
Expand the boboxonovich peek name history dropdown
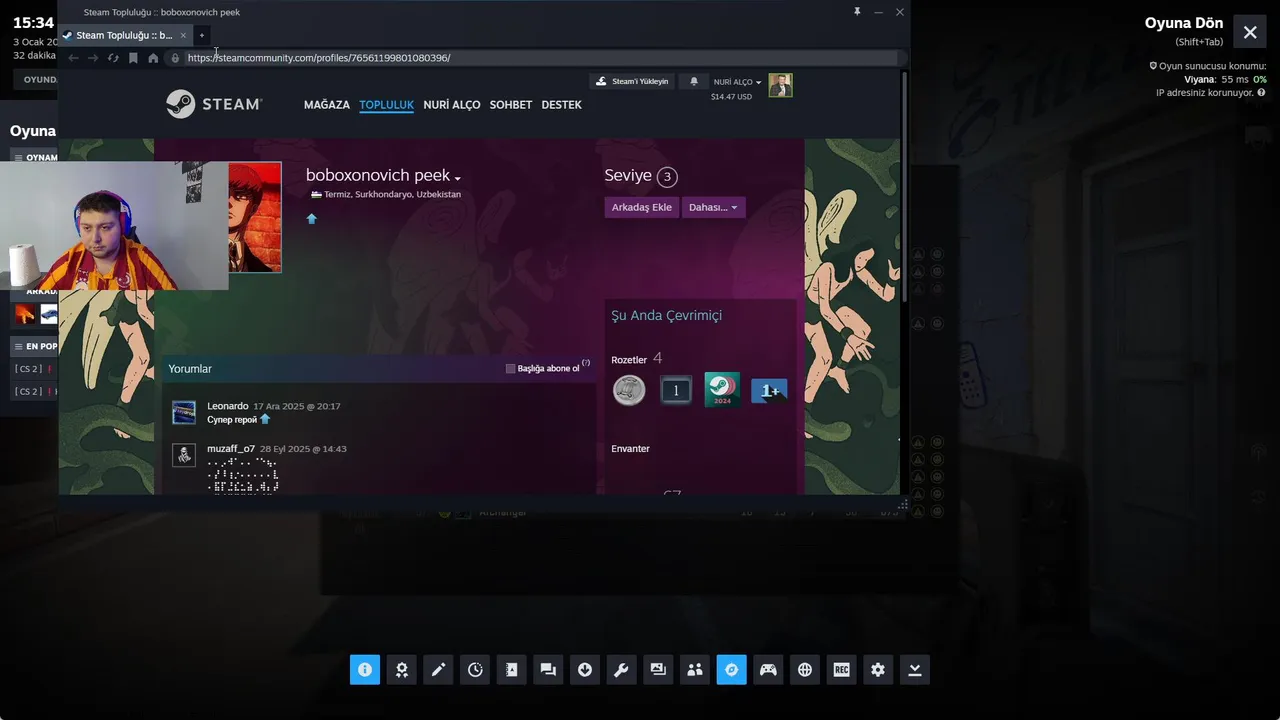457,178
